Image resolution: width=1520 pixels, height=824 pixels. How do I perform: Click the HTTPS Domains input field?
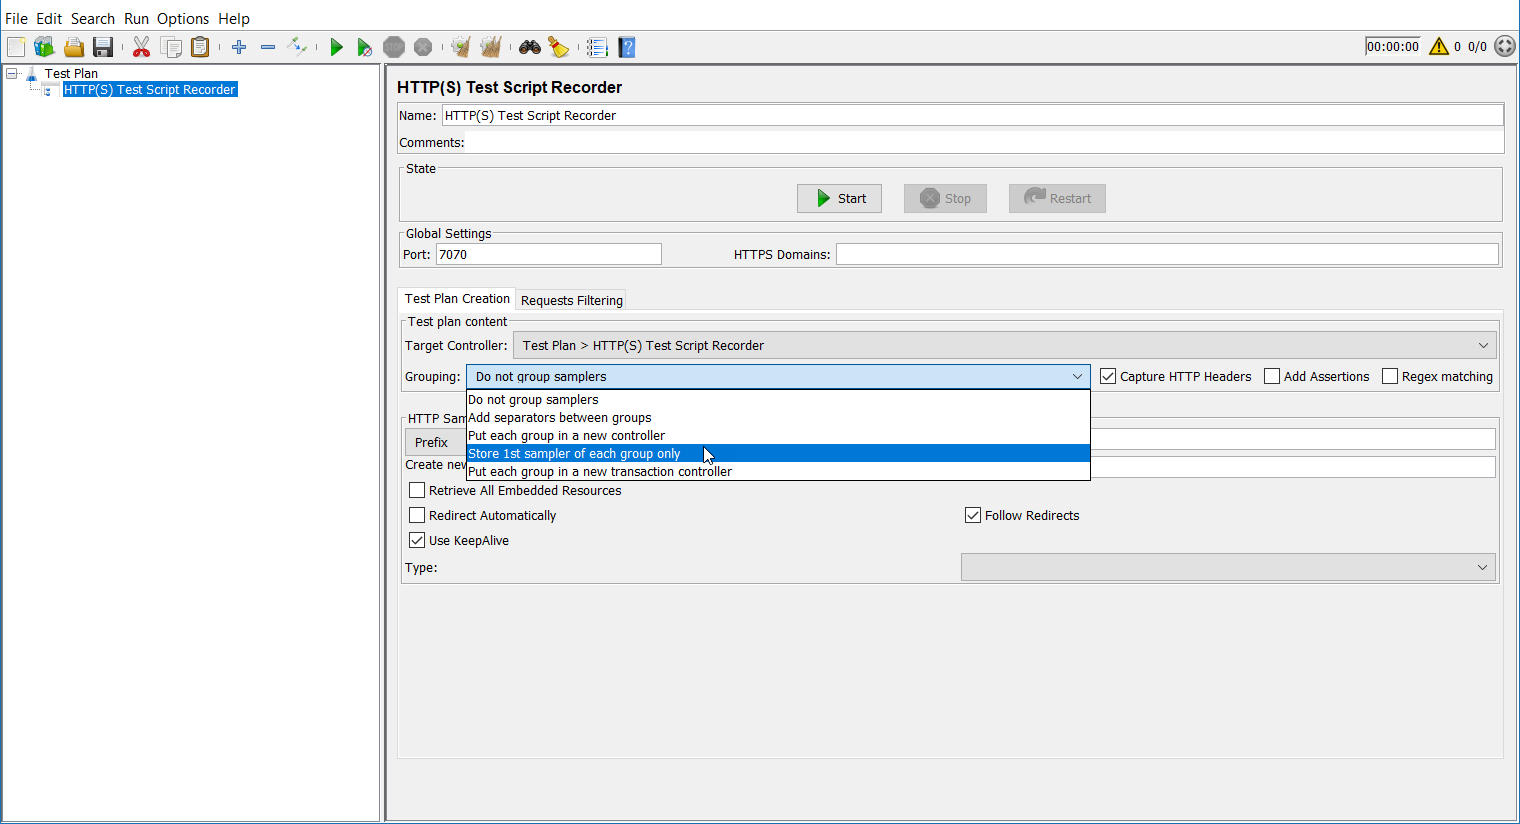(1167, 254)
